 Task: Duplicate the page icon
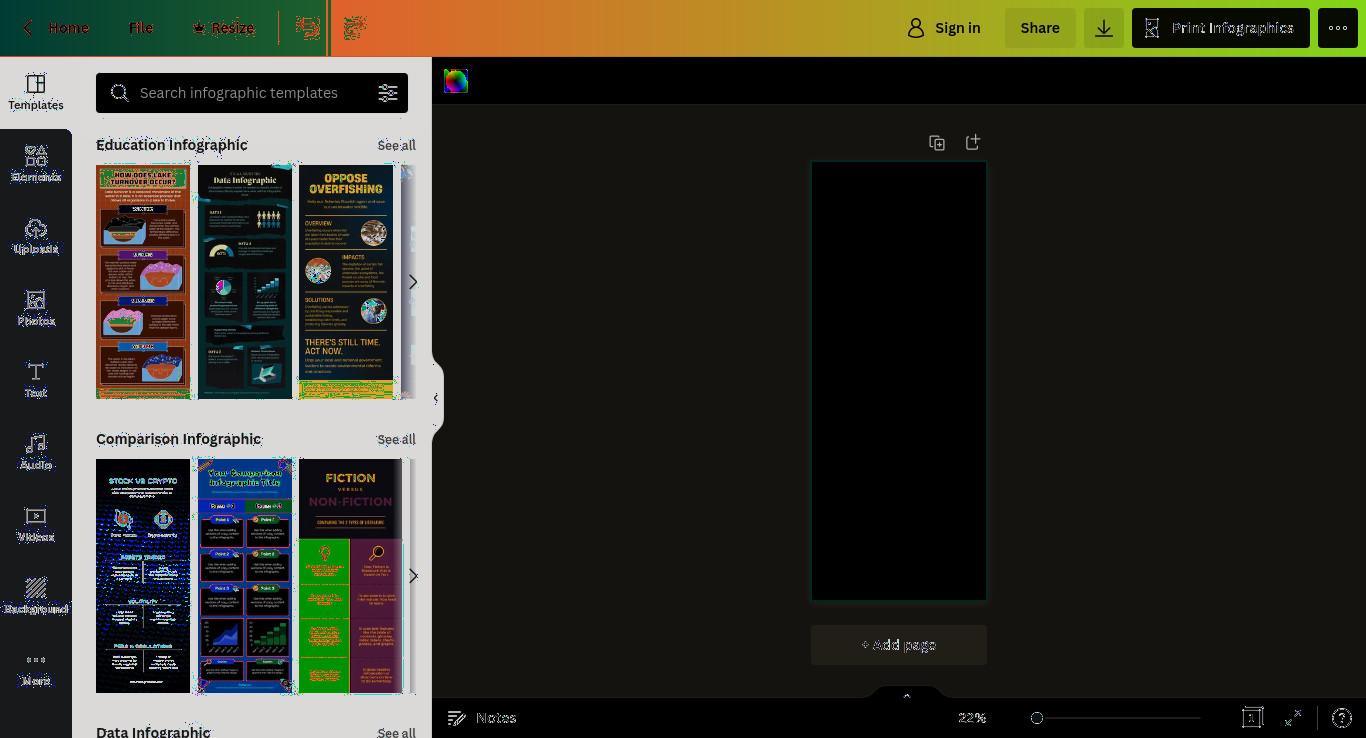pyautogui.click(x=937, y=143)
